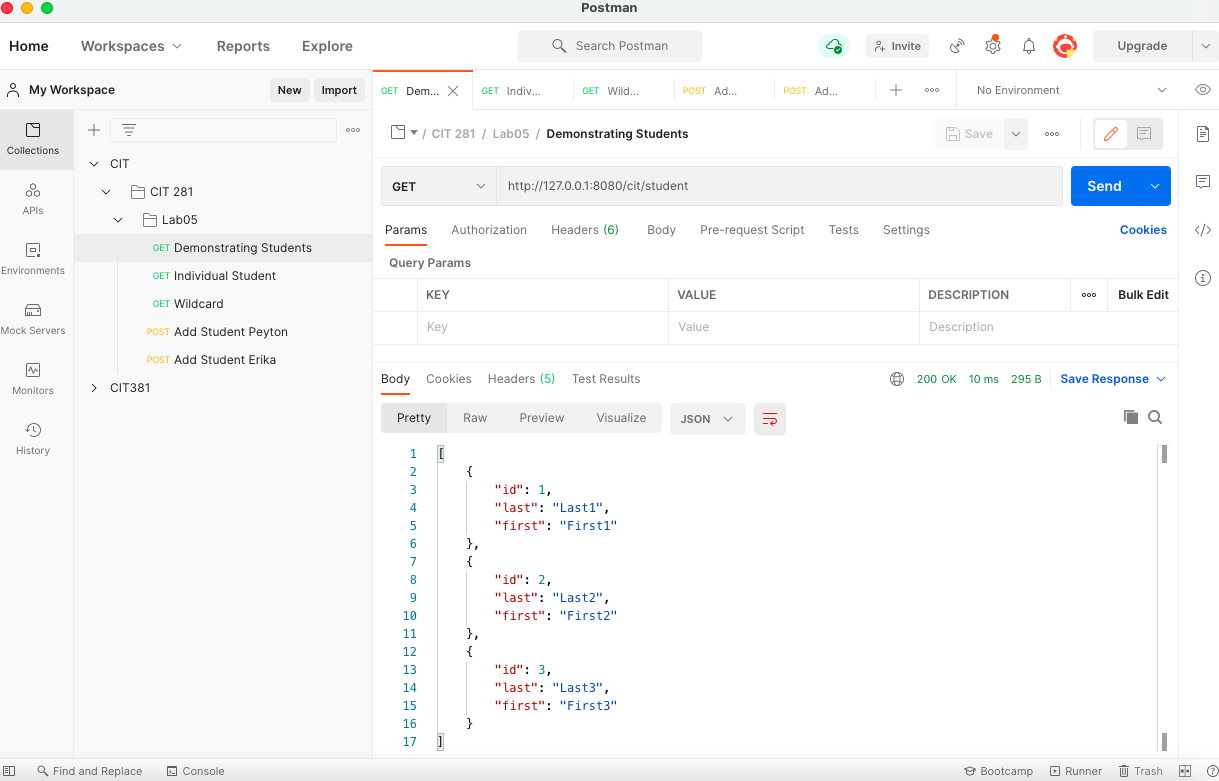Open the Pre-request Script tab

click(x=752, y=230)
